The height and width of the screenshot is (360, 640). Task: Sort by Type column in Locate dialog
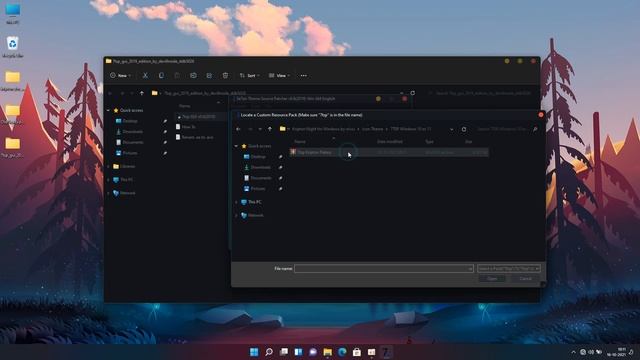coord(429,142)
